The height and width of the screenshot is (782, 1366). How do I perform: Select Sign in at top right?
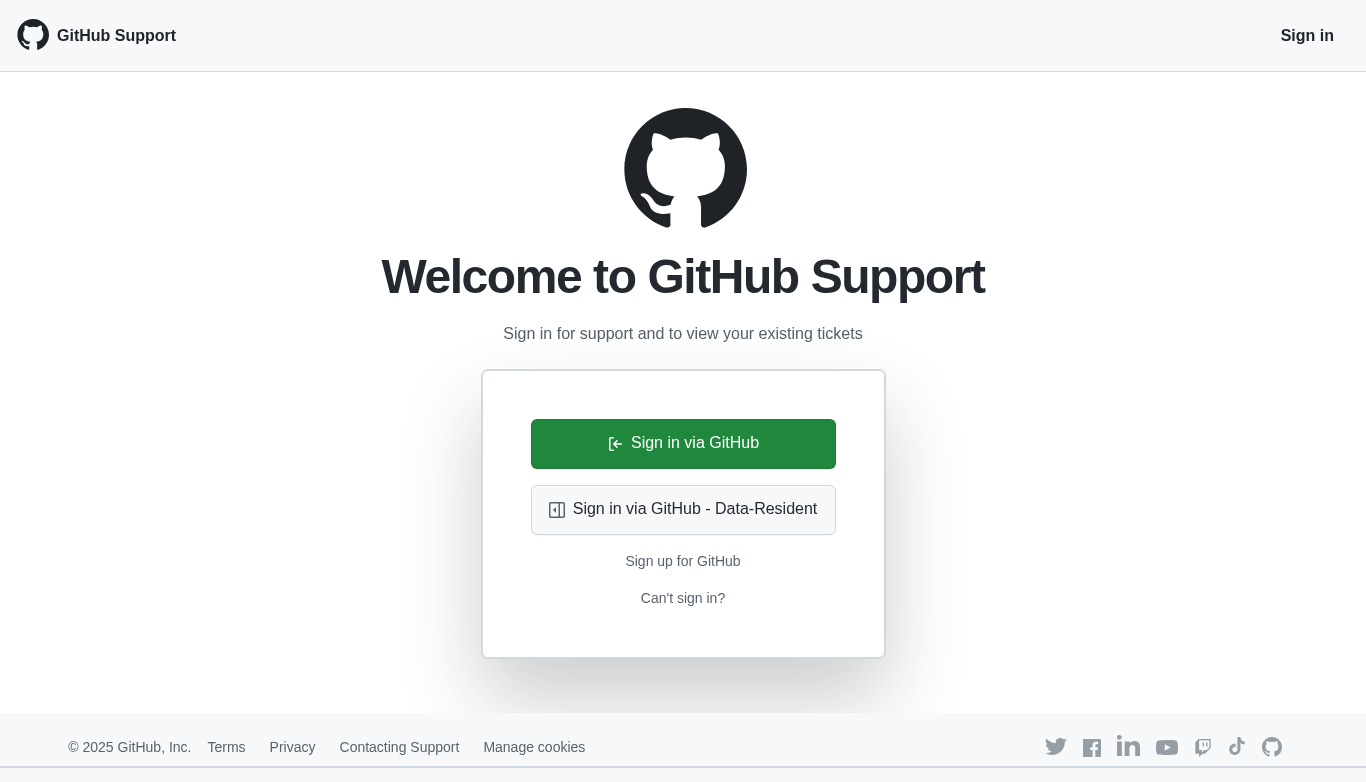click(1307, 36)
